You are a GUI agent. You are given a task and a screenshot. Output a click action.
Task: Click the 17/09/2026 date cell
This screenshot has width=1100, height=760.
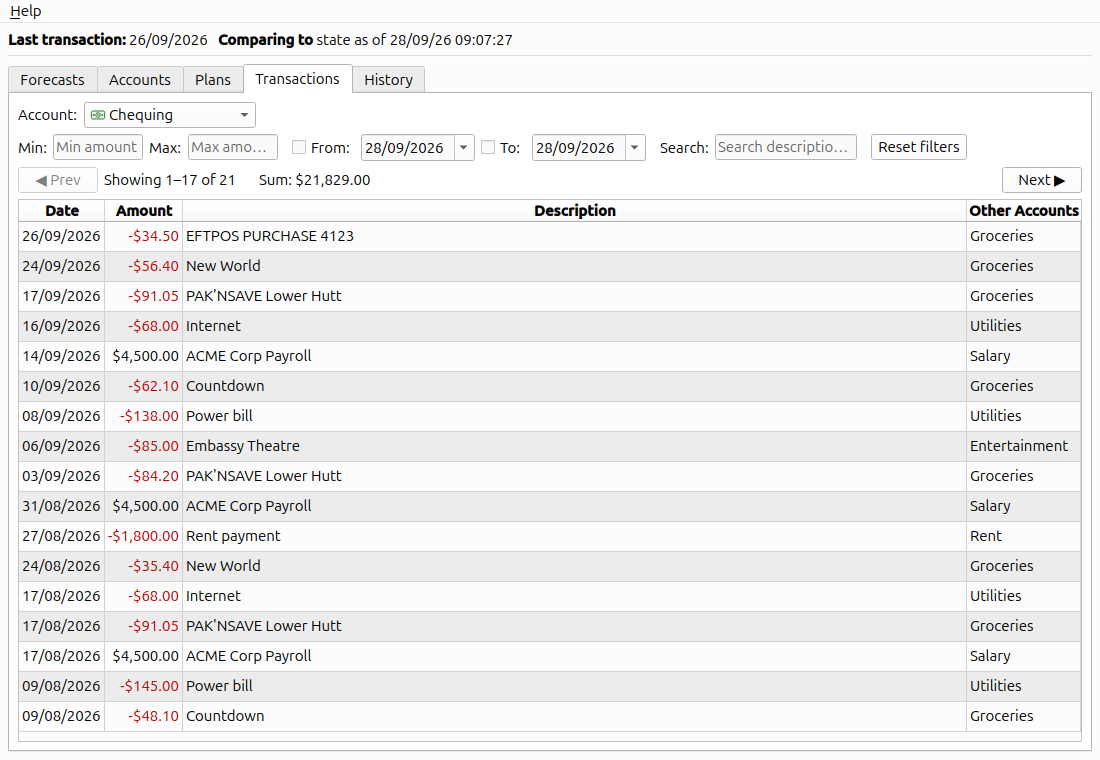[62, 296]
